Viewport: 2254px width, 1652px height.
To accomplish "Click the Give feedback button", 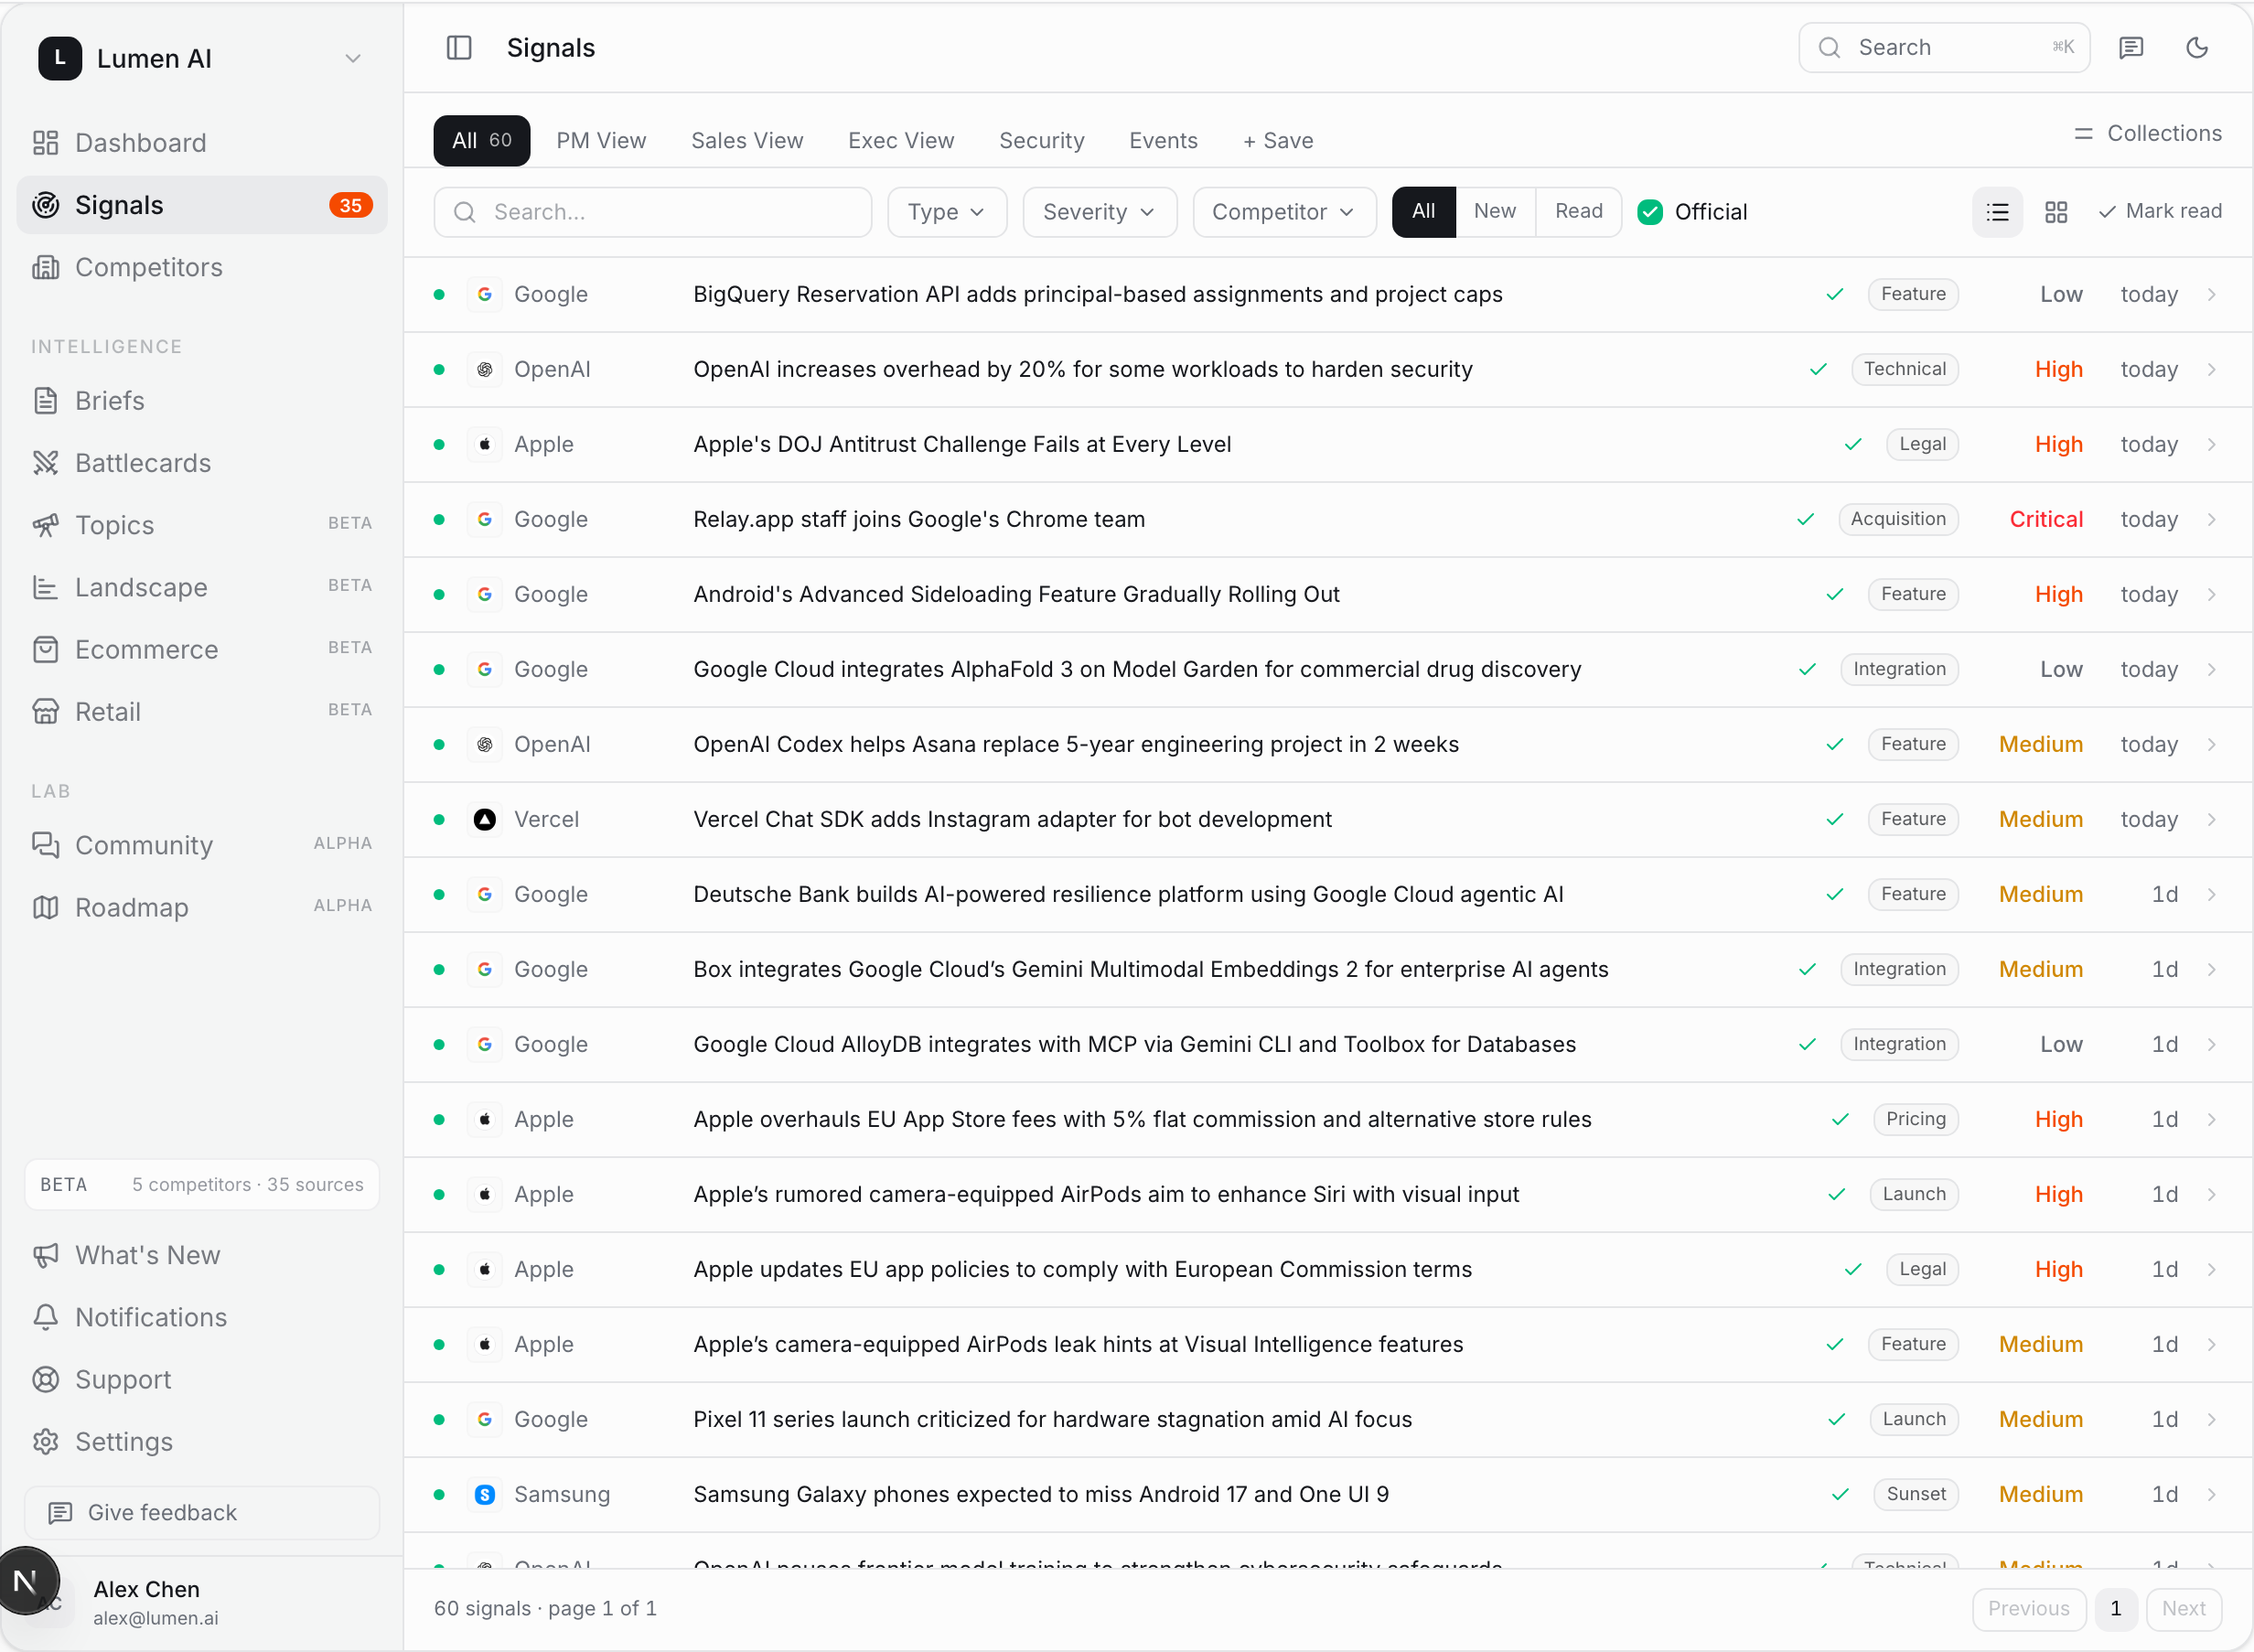I will pos(202,1512).
